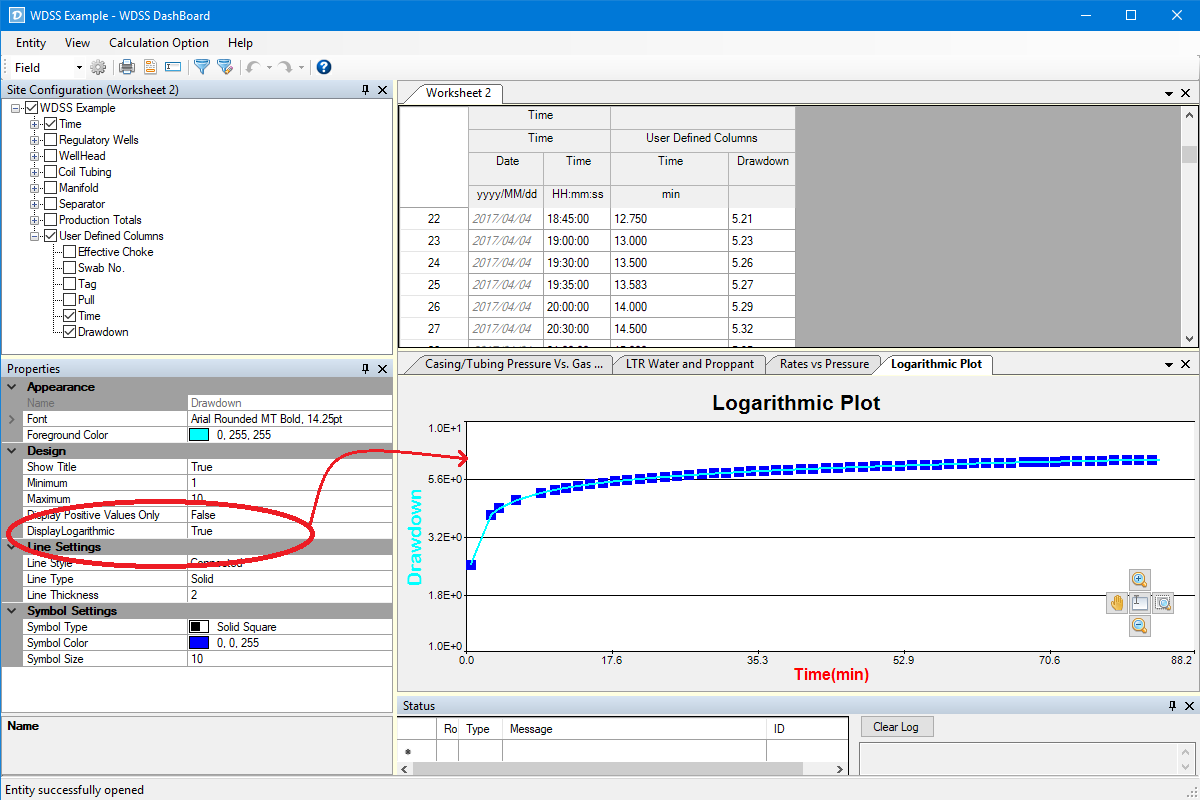Check the Regulatory Wells checkbox
This screenshot has width=1200, height=800.
click(x=51, y=140)
